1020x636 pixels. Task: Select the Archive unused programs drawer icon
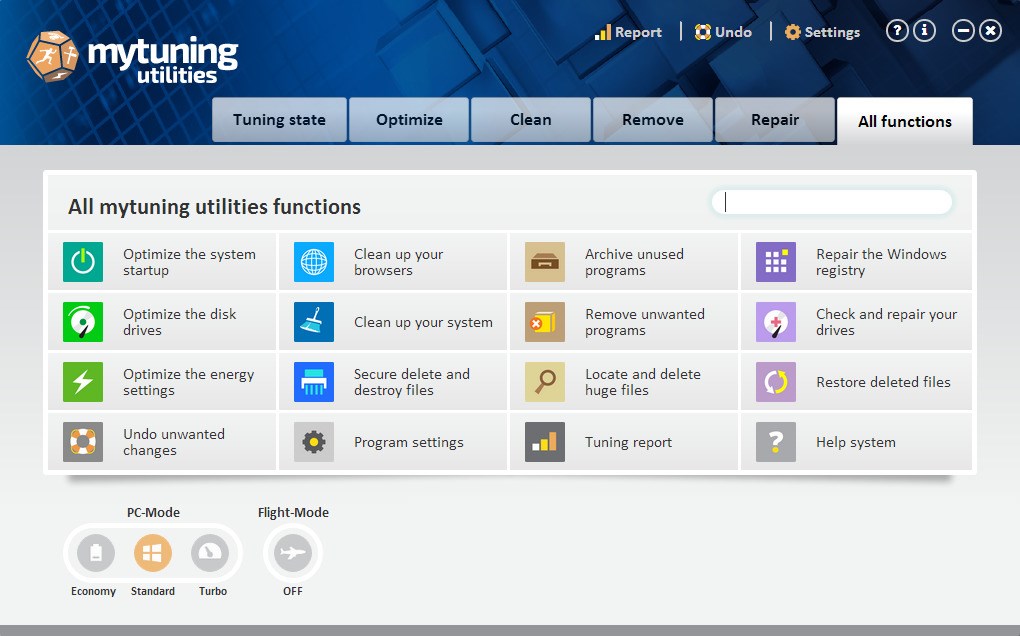click(x=544, y=262)
